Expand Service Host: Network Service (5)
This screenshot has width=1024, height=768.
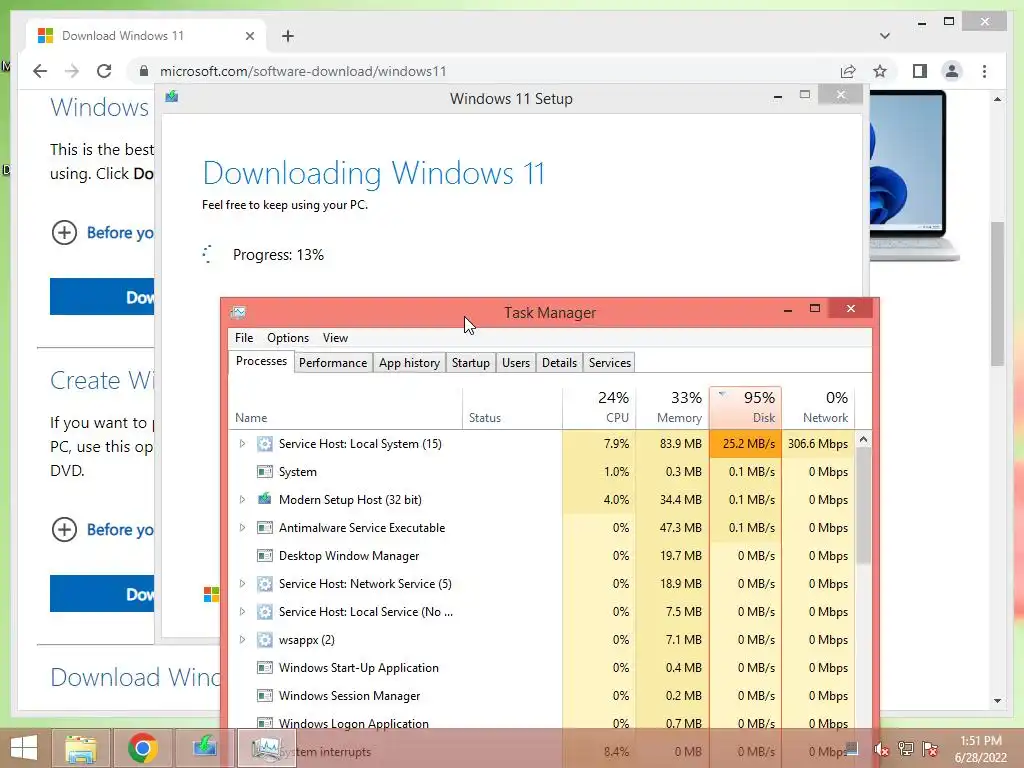pos(242,584)
